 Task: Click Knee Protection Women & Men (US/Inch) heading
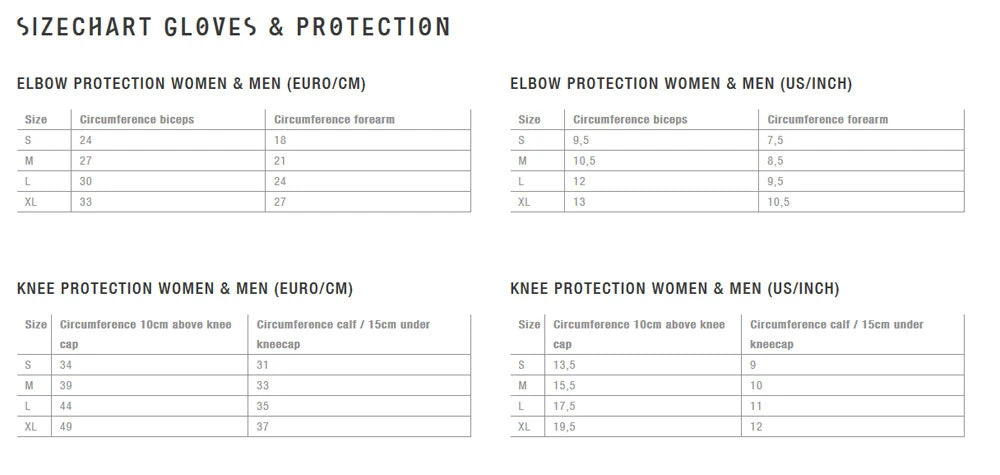tap(675, 289)
